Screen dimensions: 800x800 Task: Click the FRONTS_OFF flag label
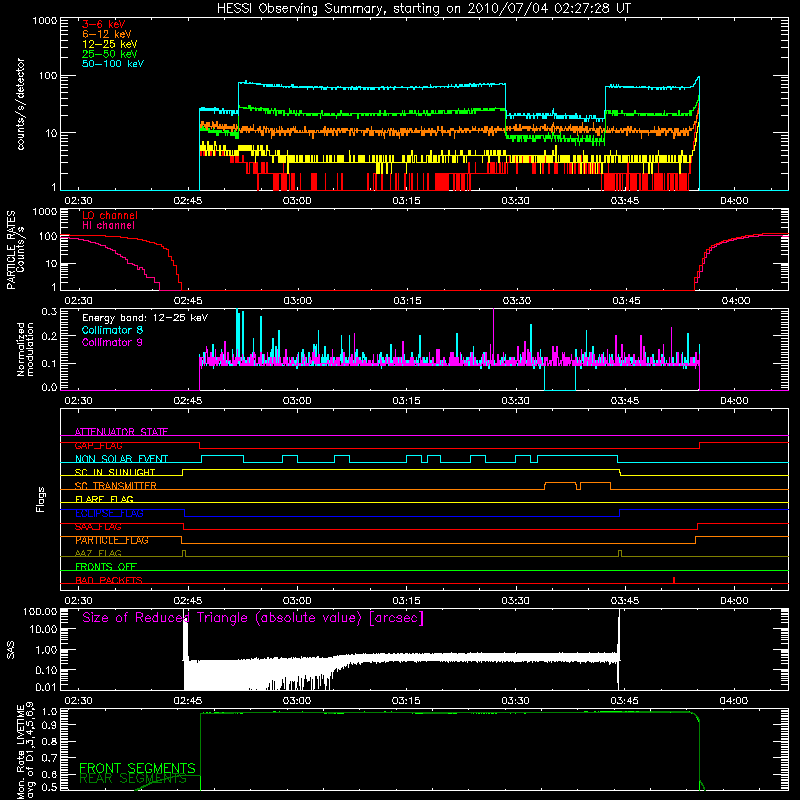click(x=106, y=567)
